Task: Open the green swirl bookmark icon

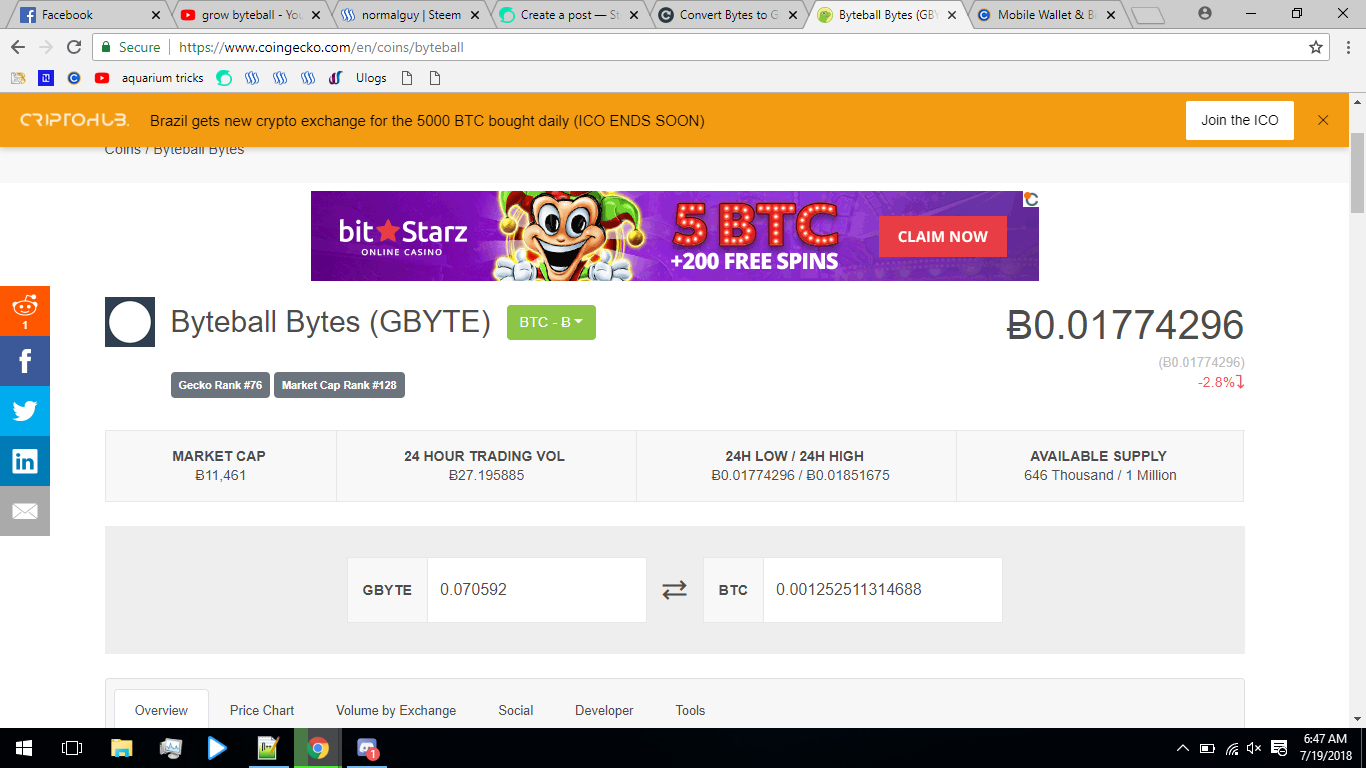Action: tap(224, 78)
